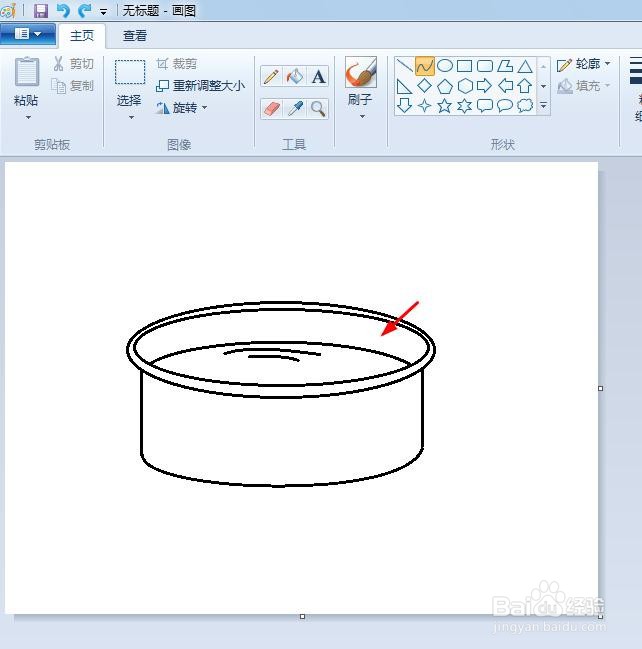The width and height of the screenshot is (642, 649).
Task: Select the Magnifier tool
Action: (318, 109)
